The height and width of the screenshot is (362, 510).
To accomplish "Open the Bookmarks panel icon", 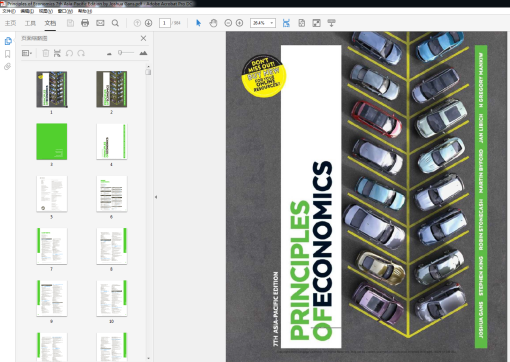I will [8, 54].
